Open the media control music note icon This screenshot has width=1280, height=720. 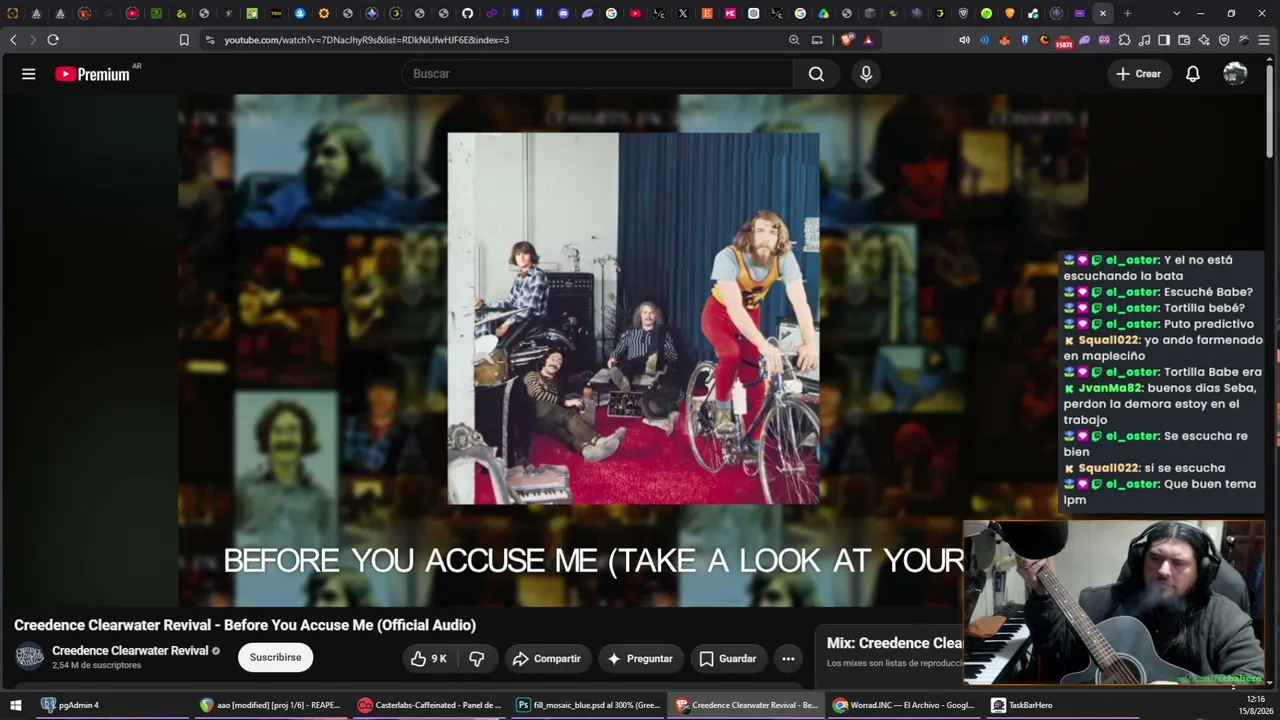pos(1144,40)
